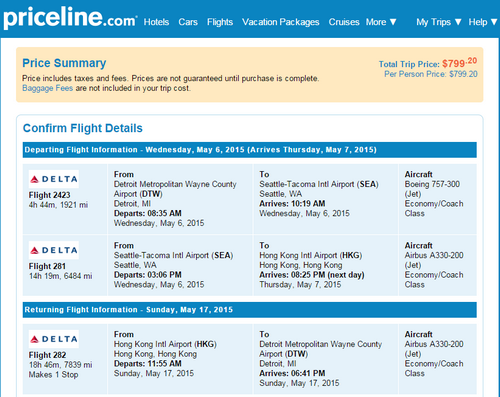Click Delta logo for Flight 2423
The width and height of the screenshot is (500, 397).
tap(54, 179)
